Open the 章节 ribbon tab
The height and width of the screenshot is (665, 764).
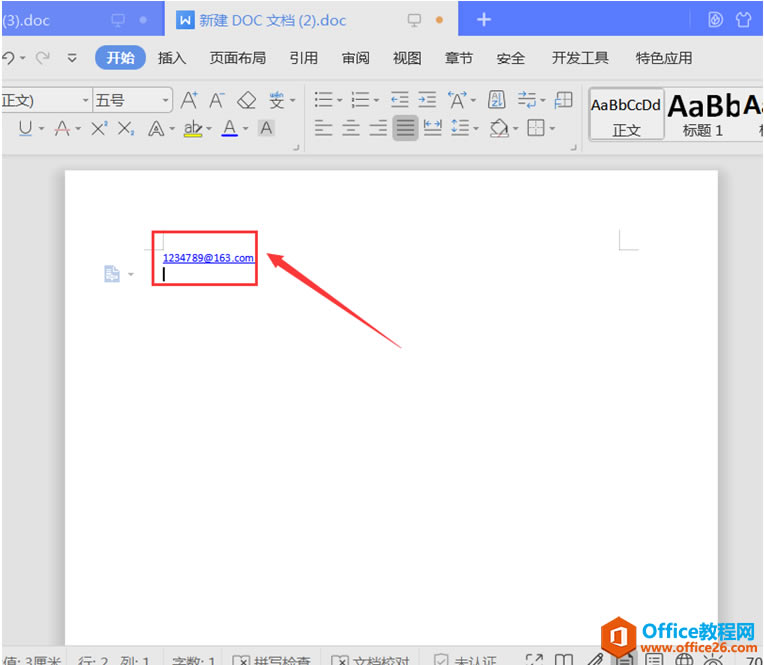(x=458, y=58)
